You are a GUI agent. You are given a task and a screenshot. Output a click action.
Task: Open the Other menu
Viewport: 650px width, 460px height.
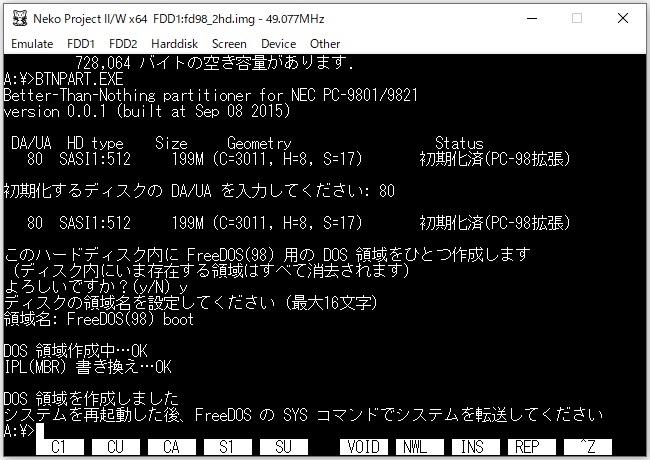tap(325, 44)
